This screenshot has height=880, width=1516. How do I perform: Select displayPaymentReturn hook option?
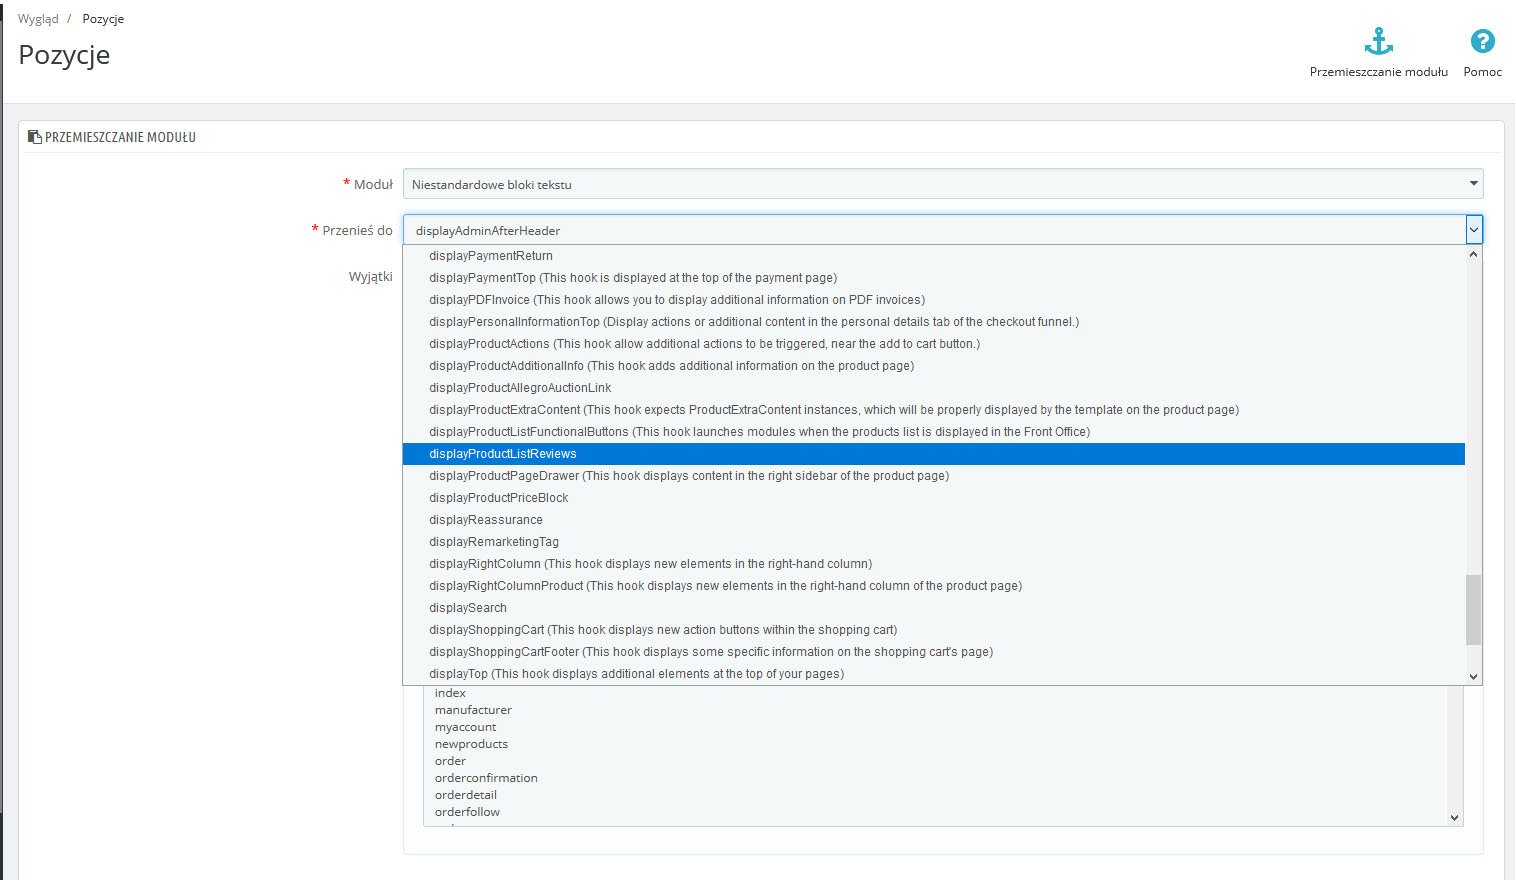tap(934, 256)
